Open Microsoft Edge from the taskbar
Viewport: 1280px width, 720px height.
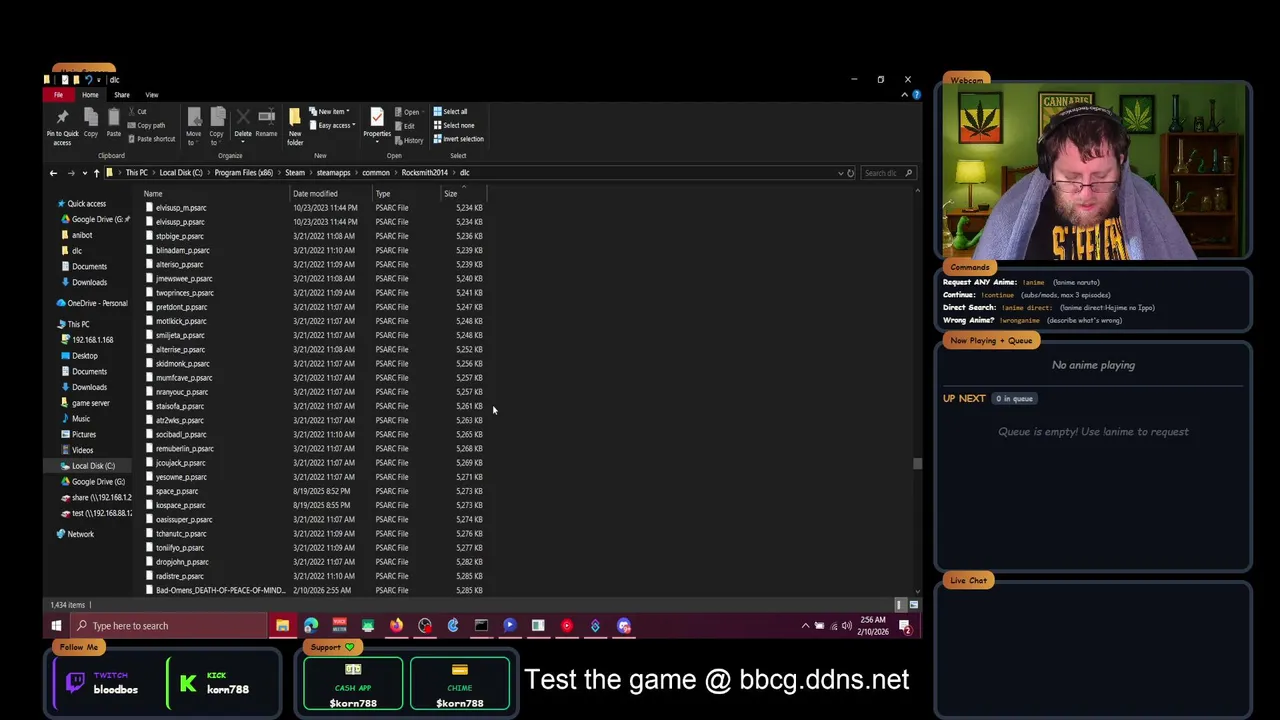(x=311, y=626)
